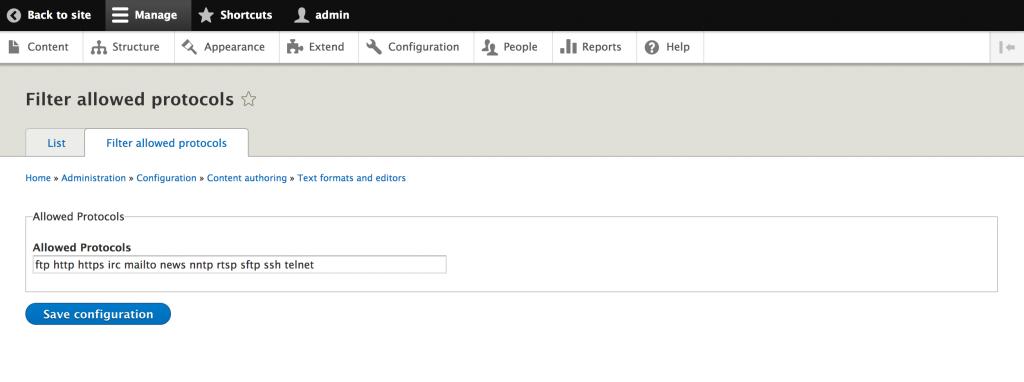Toggle the Manage hamburger menu
1024x382 pixels.
[x=148, y=15]
